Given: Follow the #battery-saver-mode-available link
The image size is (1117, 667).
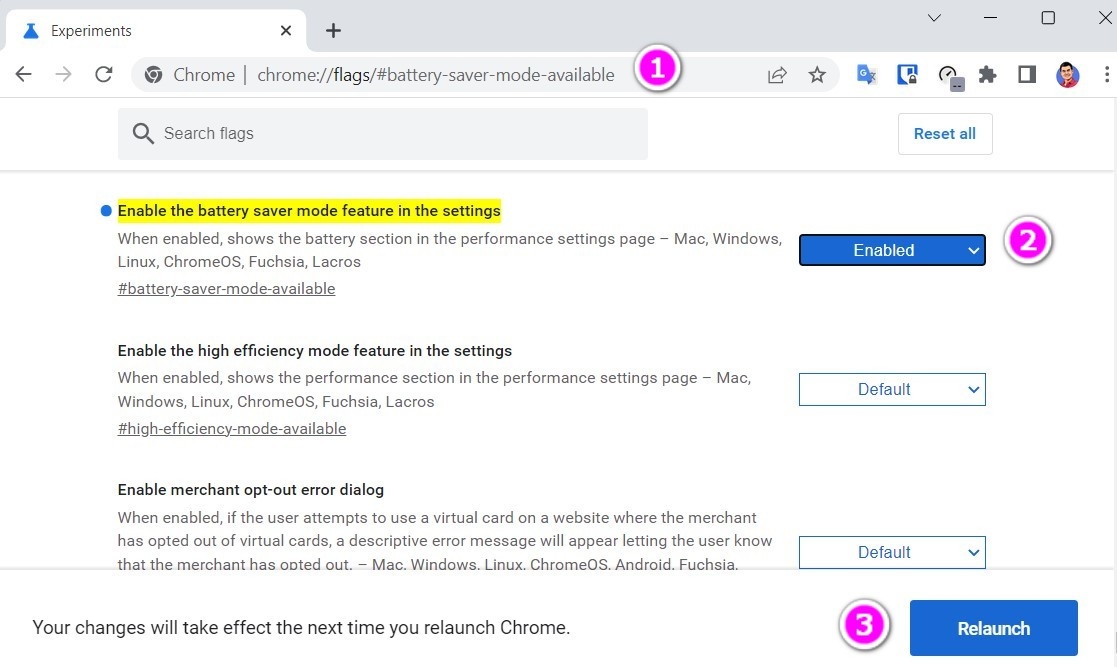Looking at the screenshot, I should (227, 289).
